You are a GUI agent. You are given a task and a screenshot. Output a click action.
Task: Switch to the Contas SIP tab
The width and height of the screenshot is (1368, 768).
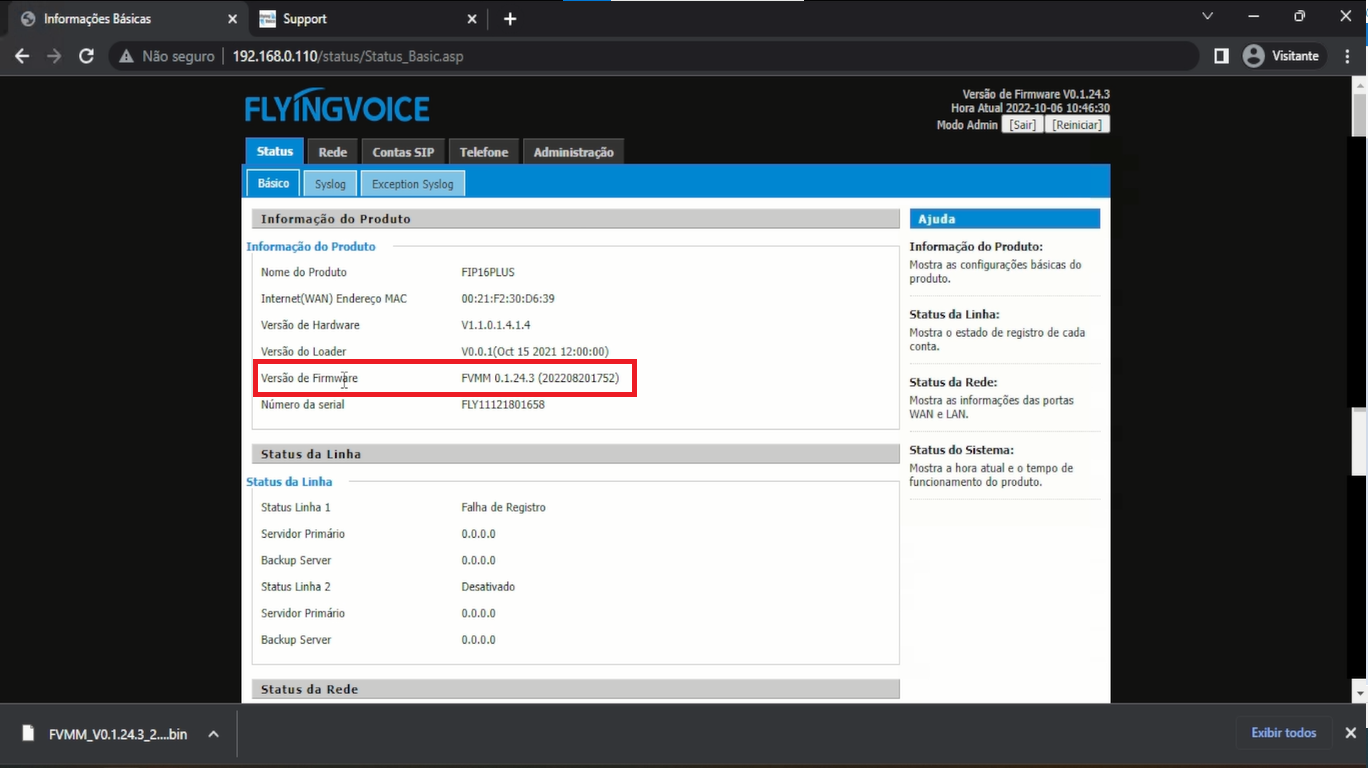click(x=403, y=152)
